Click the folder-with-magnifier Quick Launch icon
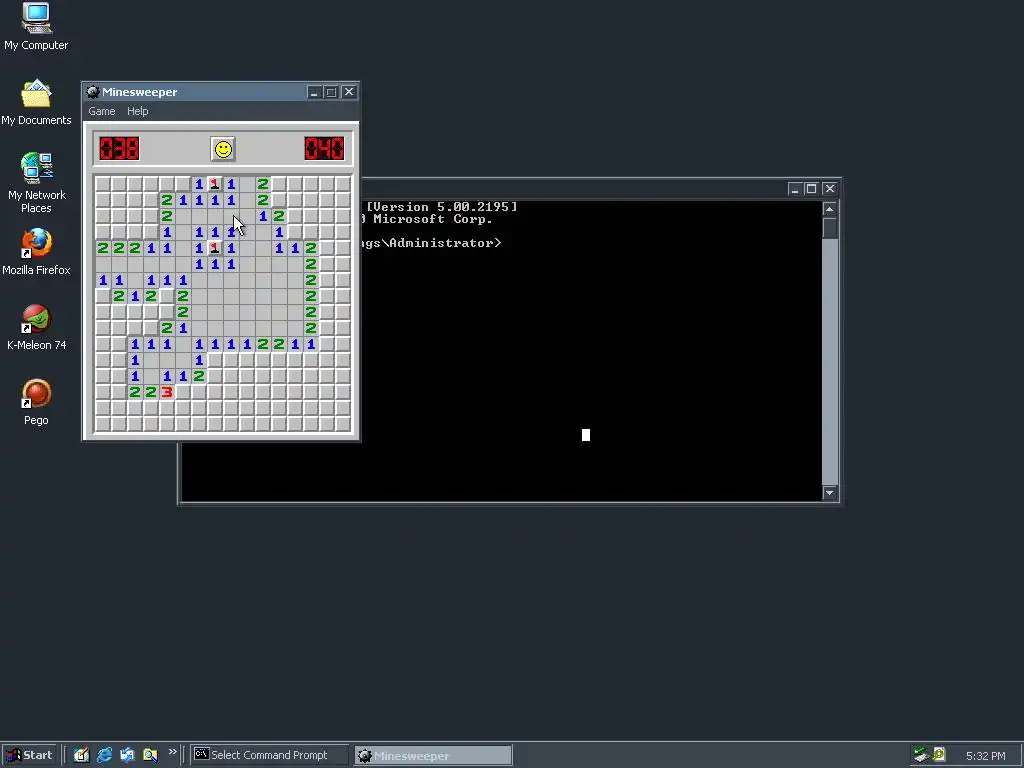Image resolution: width=1024 pixels, height=768 pixels. [x=150, y=755]
